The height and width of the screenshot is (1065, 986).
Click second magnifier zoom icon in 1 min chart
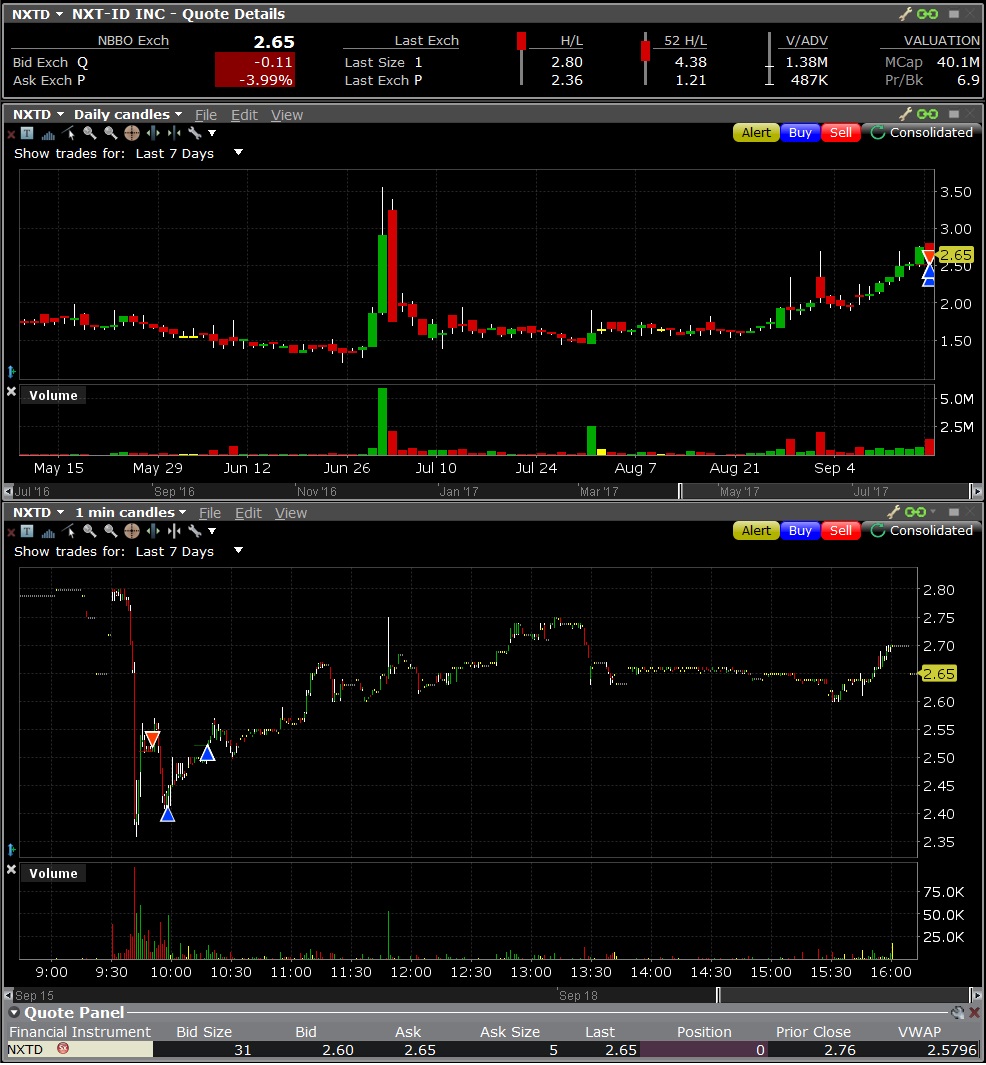(x=111, y=531)
